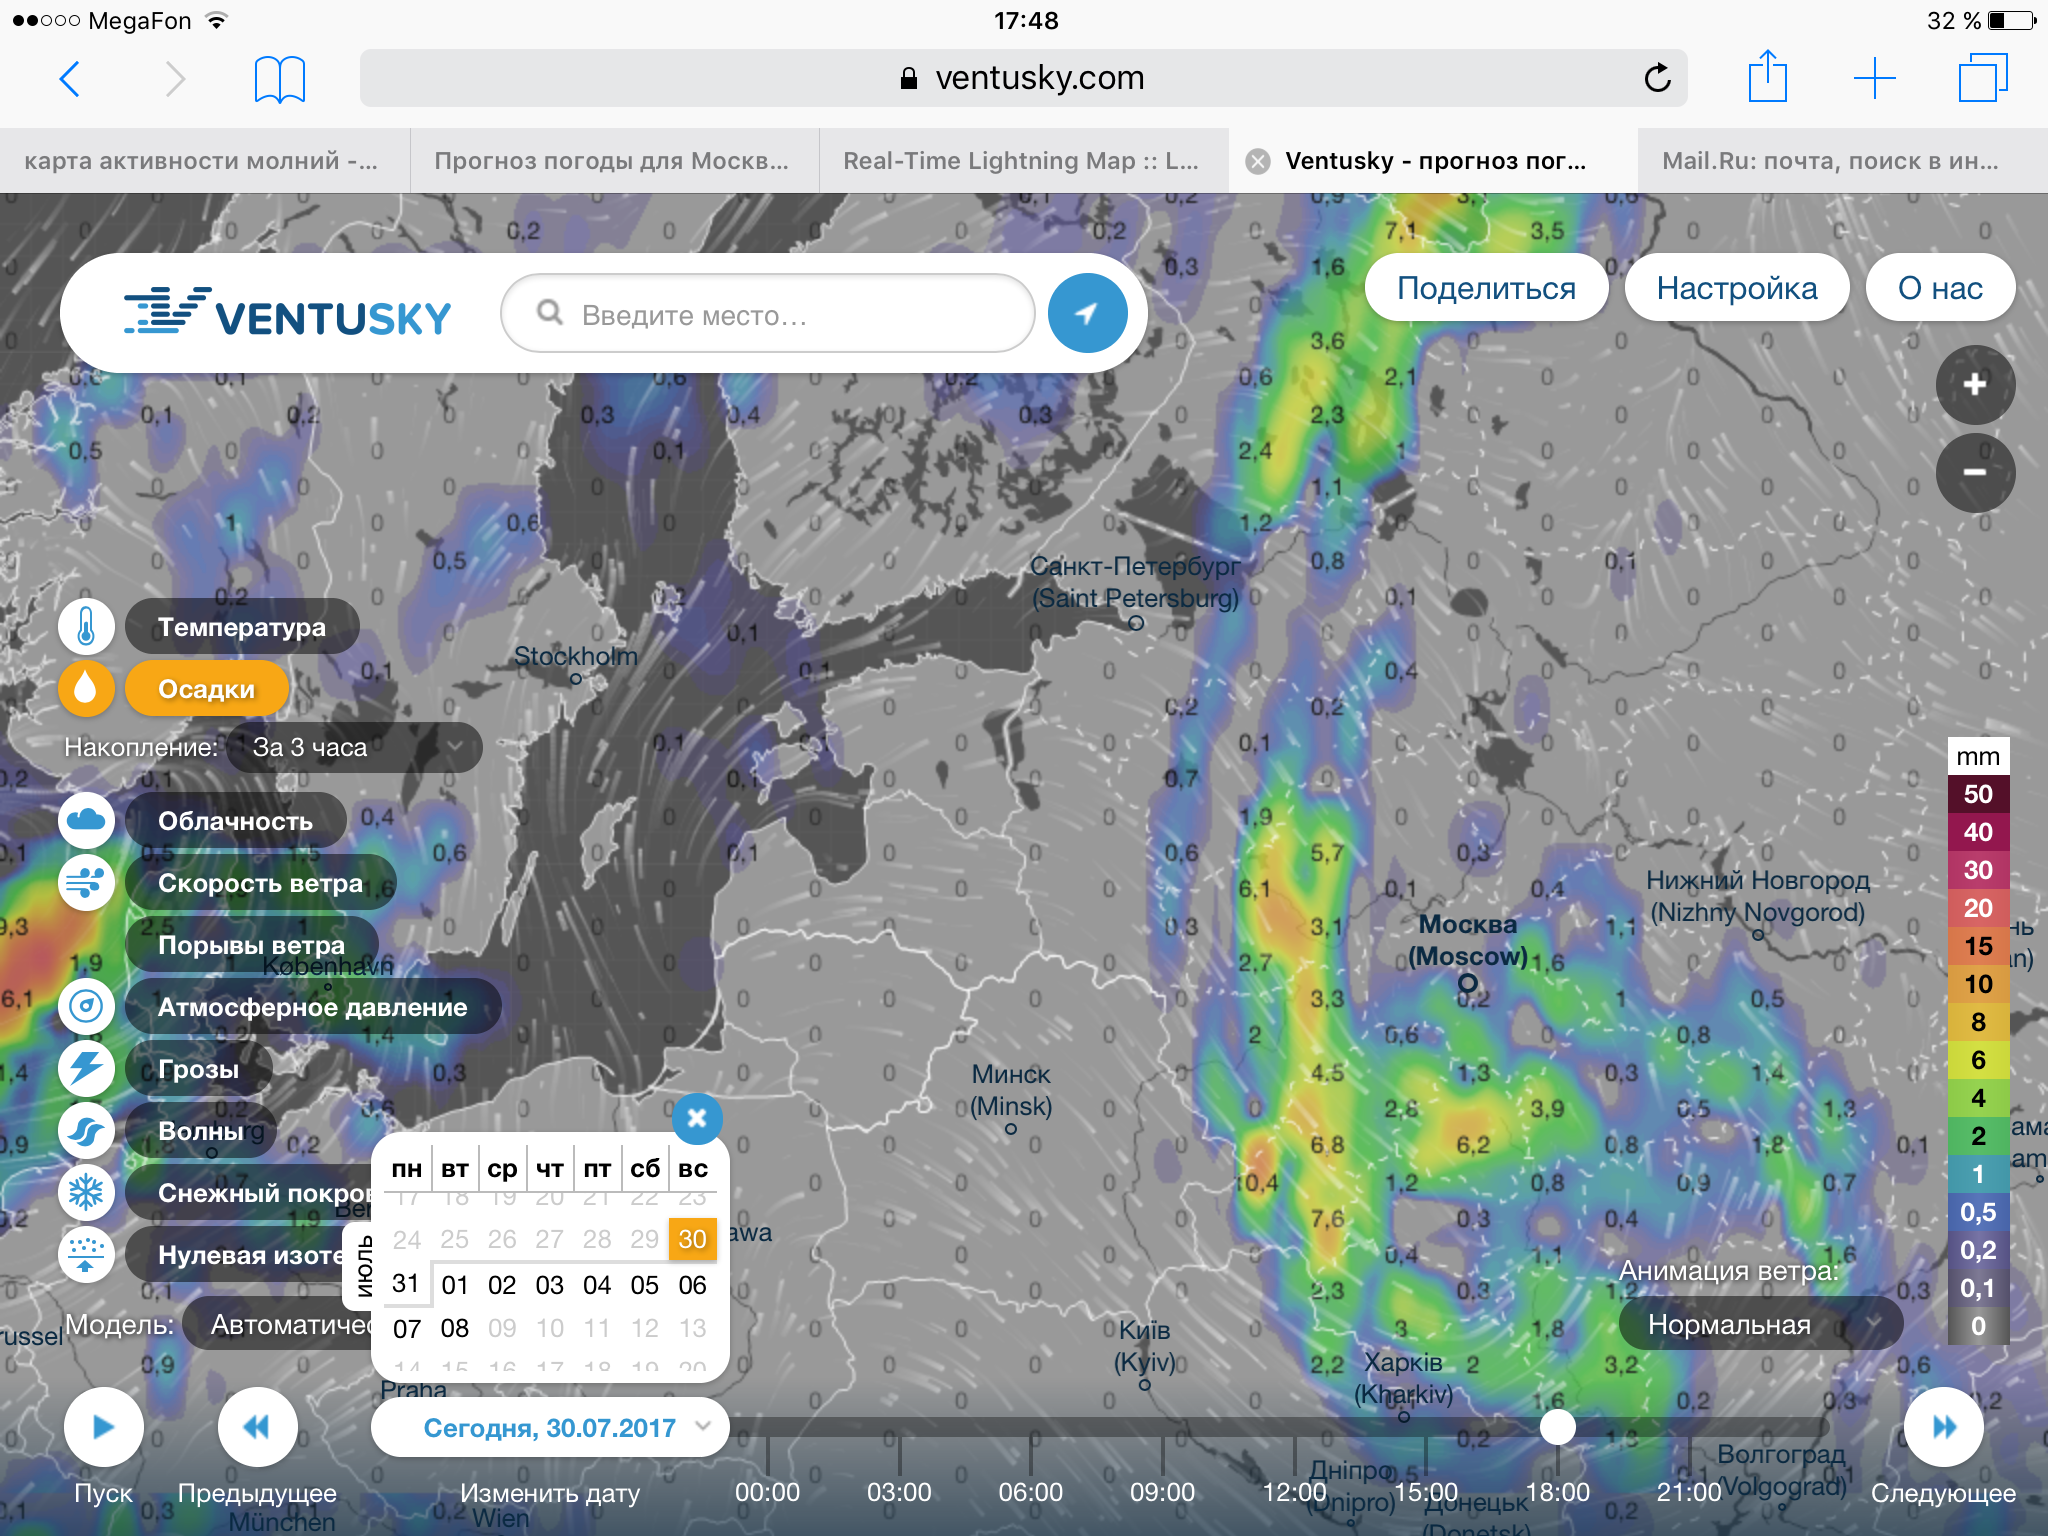Switch to карта активности молний tab

(204, 161)
